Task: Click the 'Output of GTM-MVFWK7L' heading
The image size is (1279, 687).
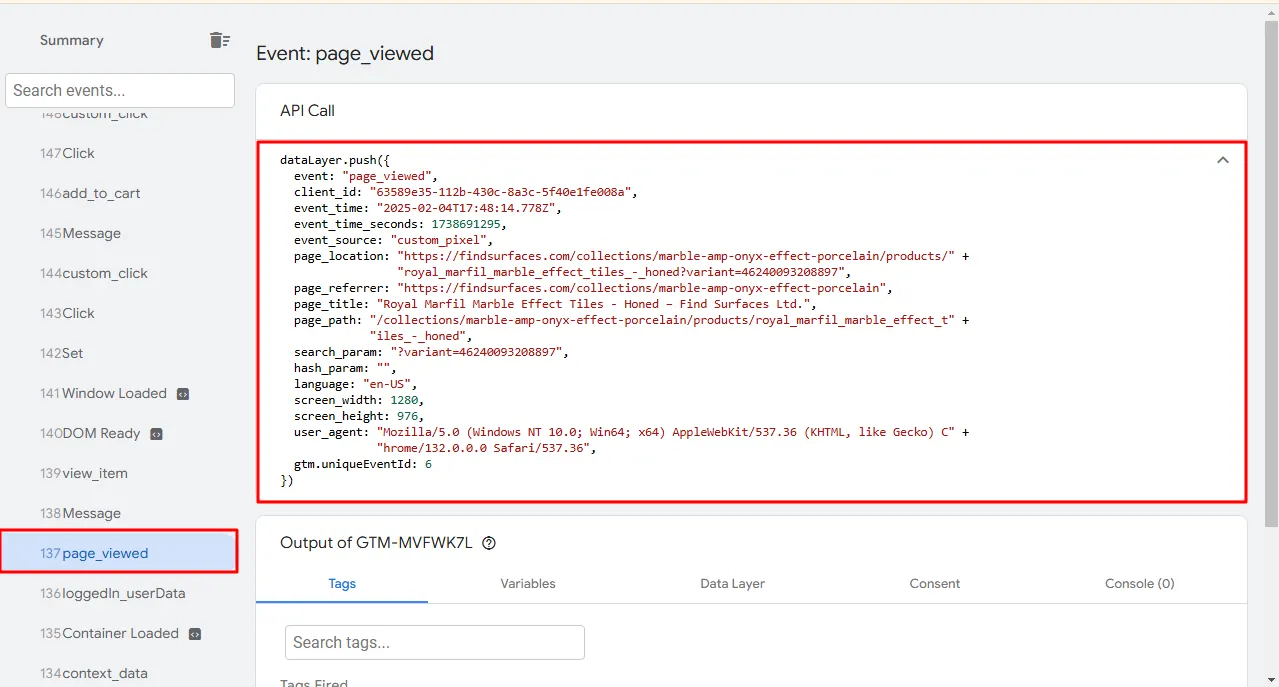Action: click(376, 543)
